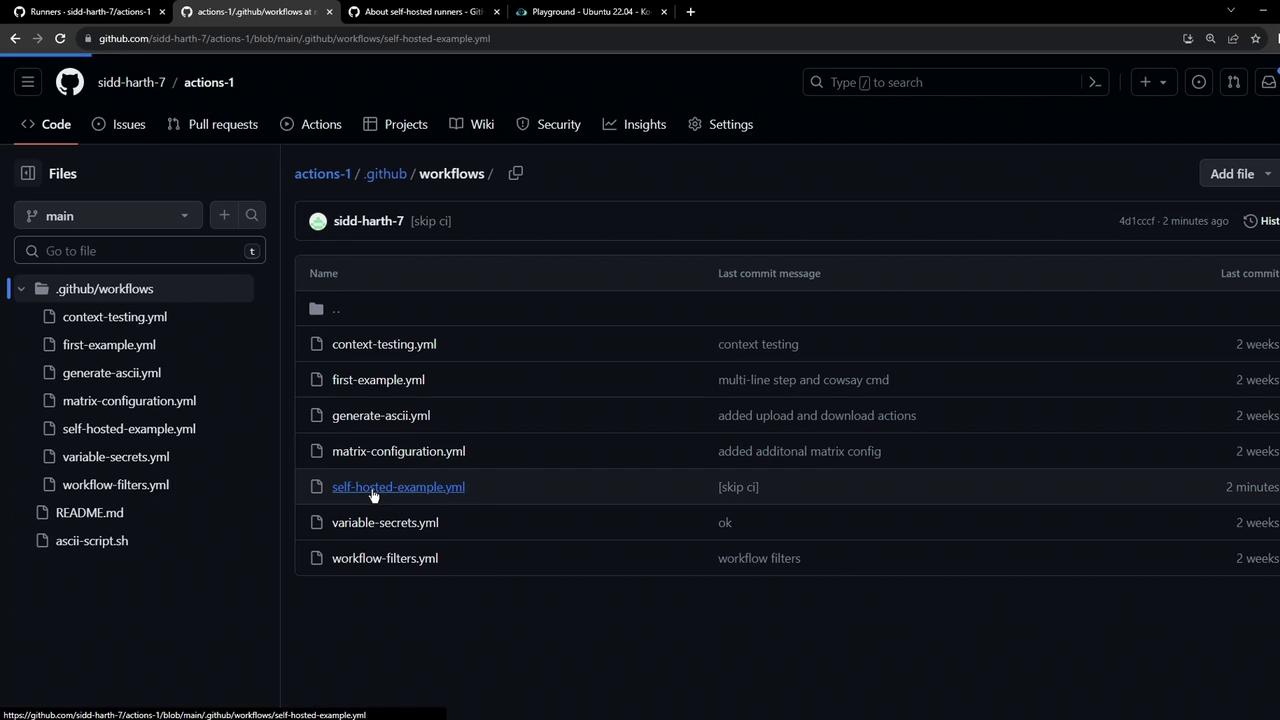
Task: Reload the page in browser
Action: click(60, 38)
